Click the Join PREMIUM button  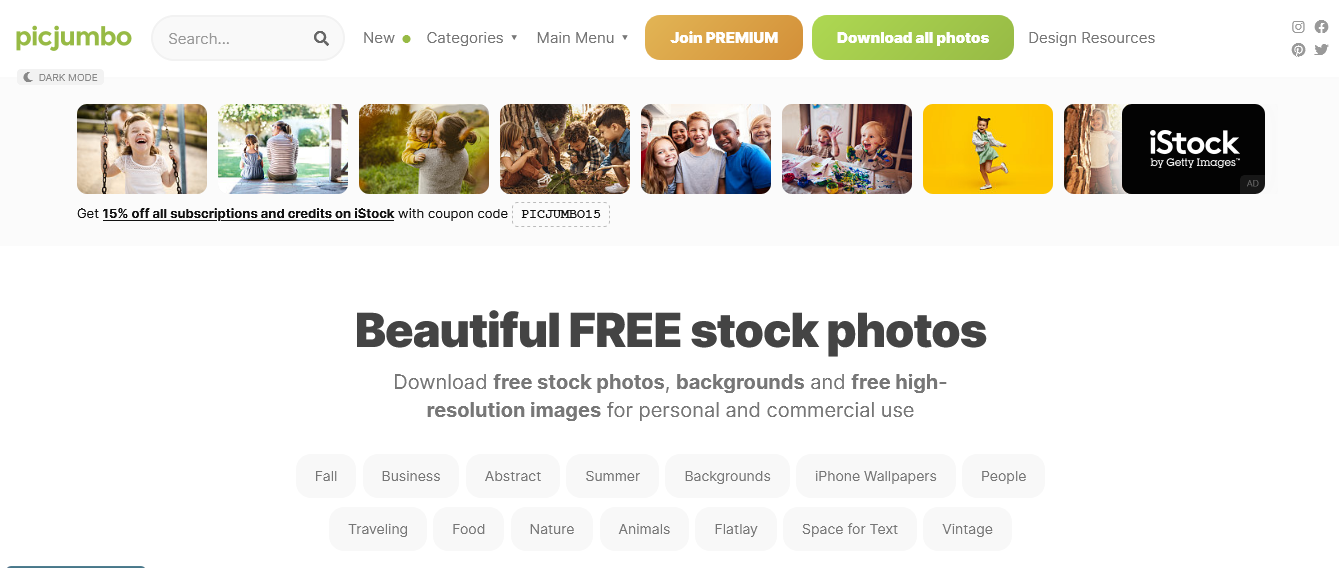(724, 38)
